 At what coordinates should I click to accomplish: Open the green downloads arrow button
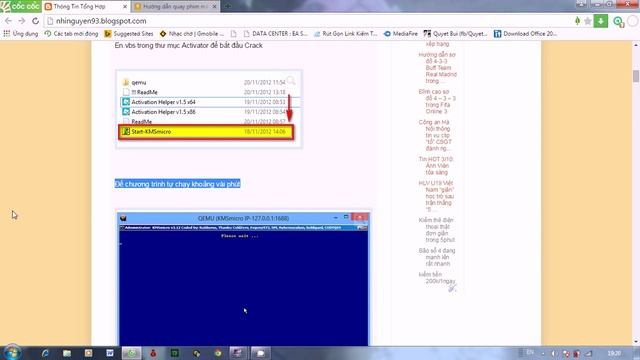click(x=601, y=21)
